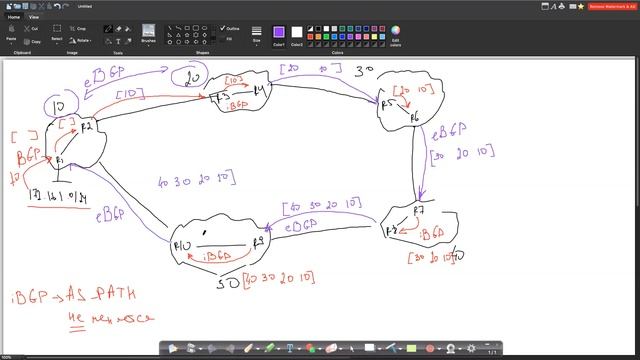Choose the straight line shape

coord(170,28)
